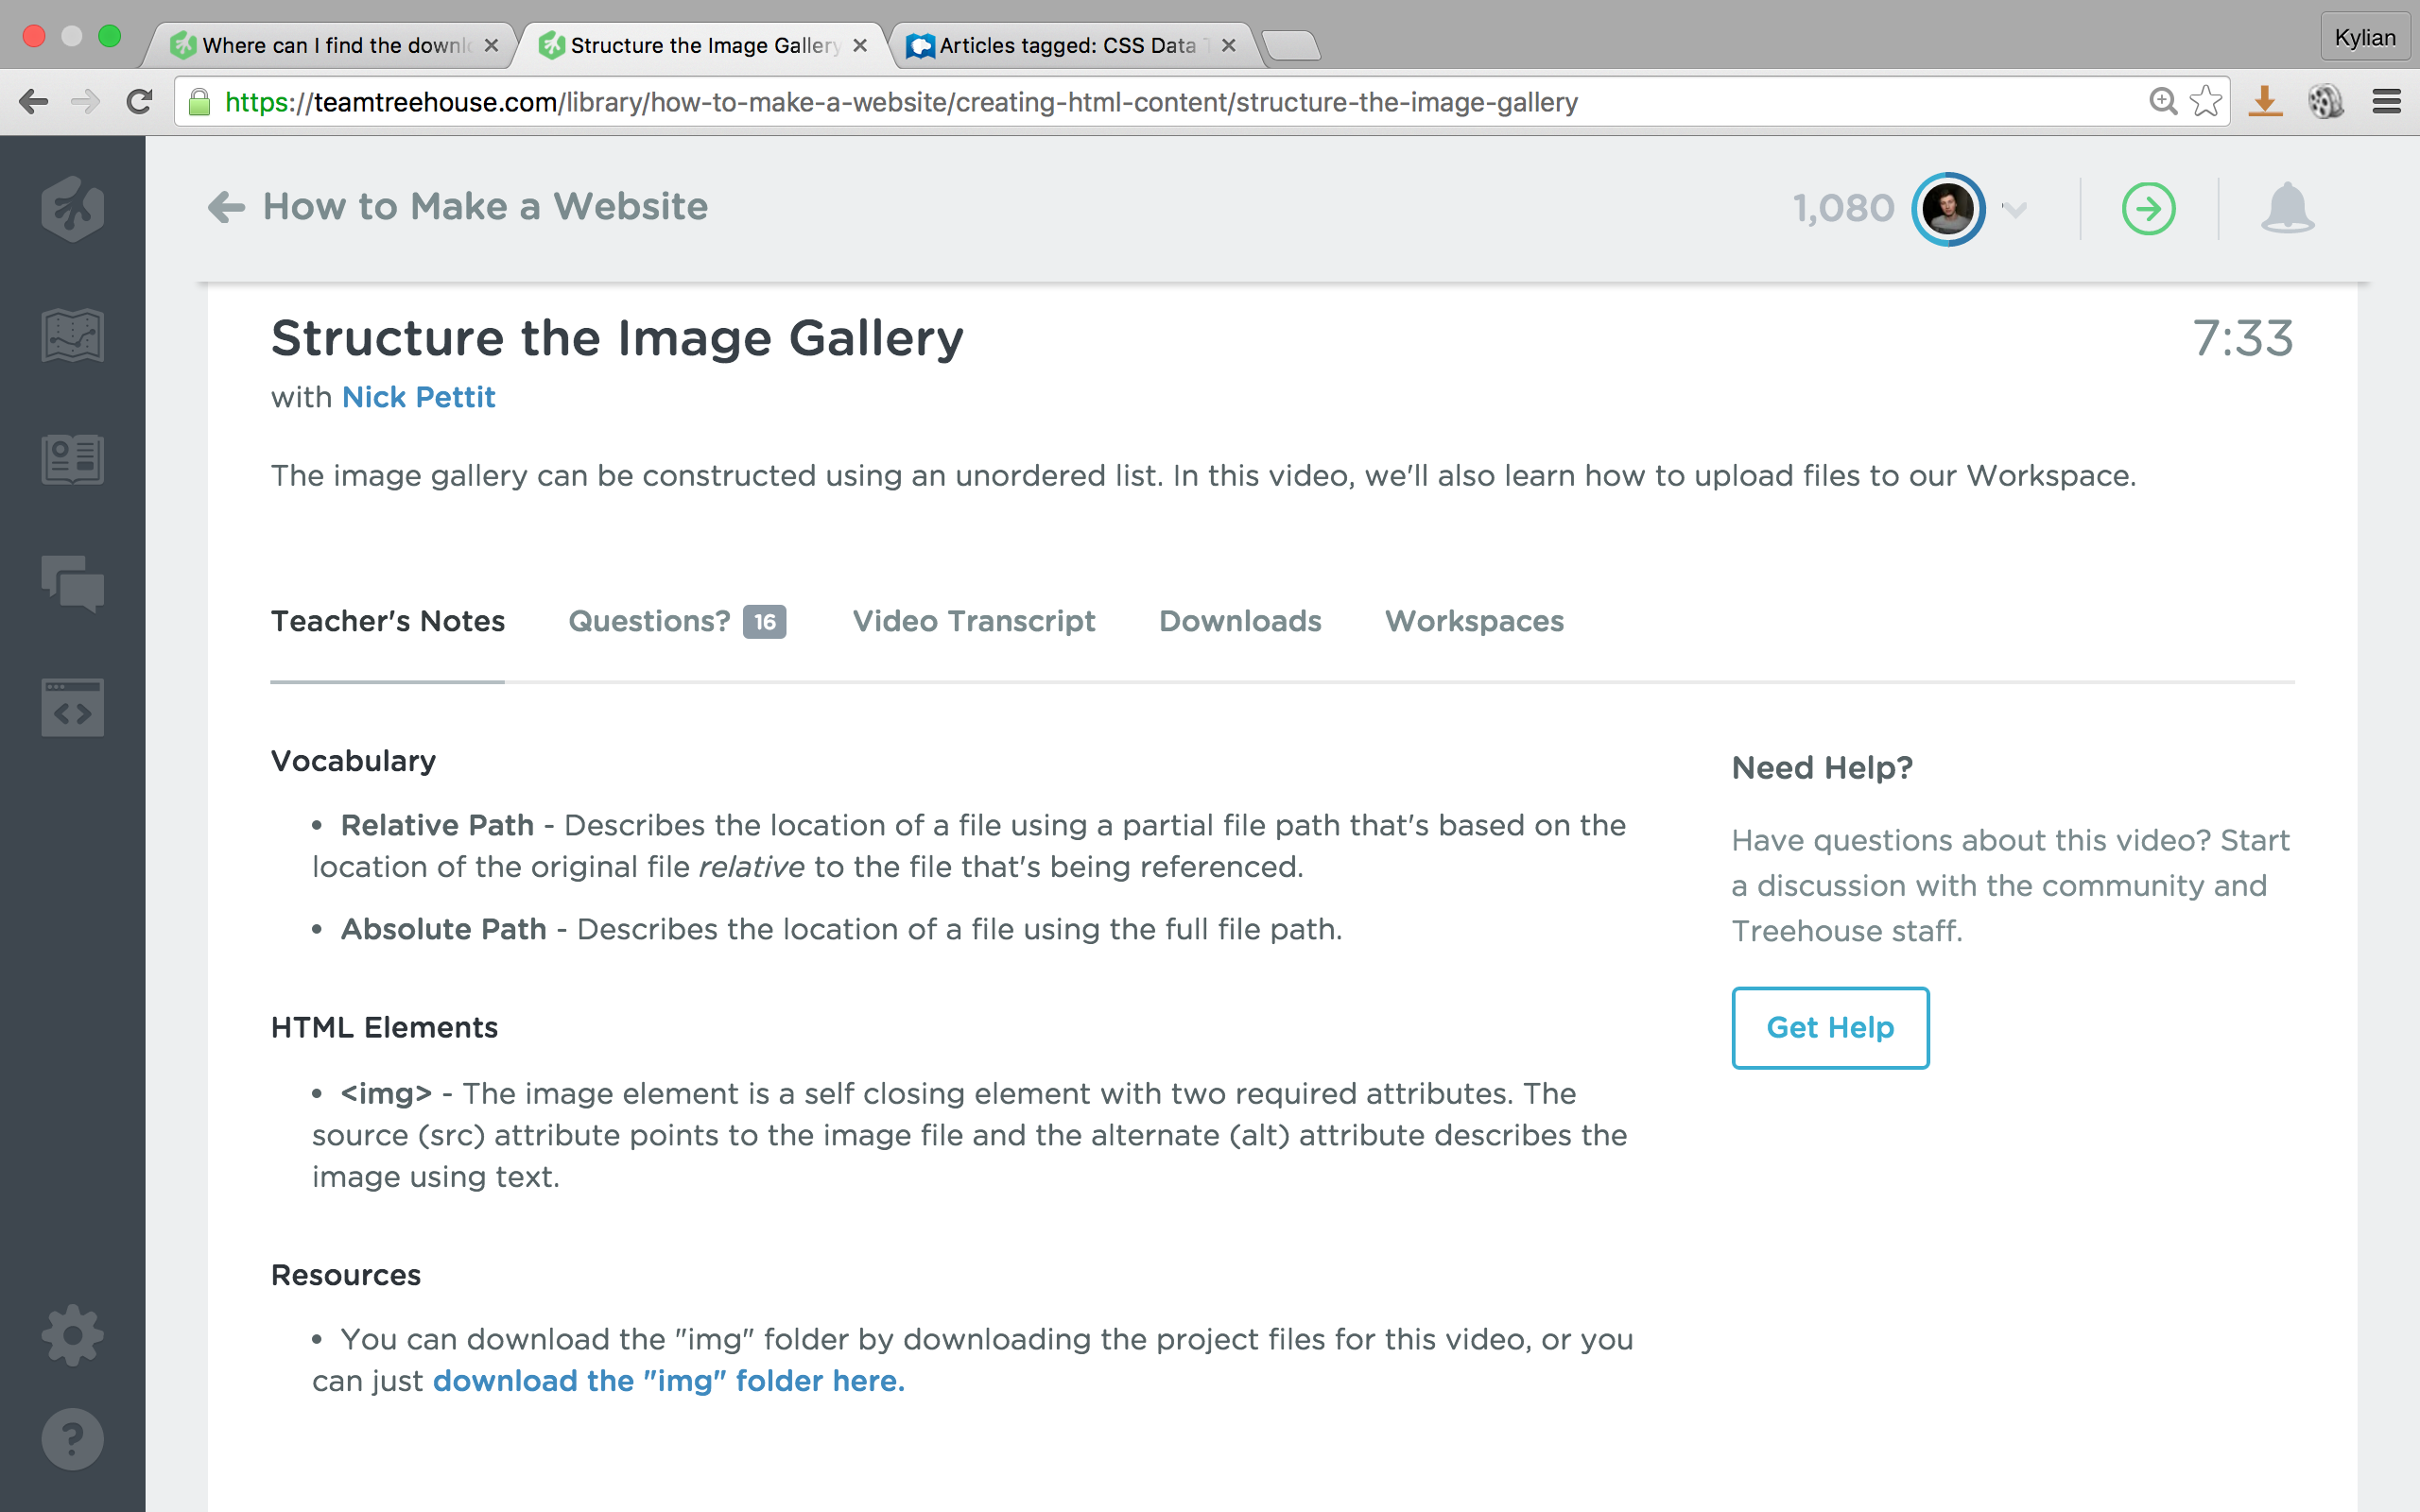This screenshot has width=2420, height=1512.
Task: Switch to the Downloads tab
Action: (1240, 620)
